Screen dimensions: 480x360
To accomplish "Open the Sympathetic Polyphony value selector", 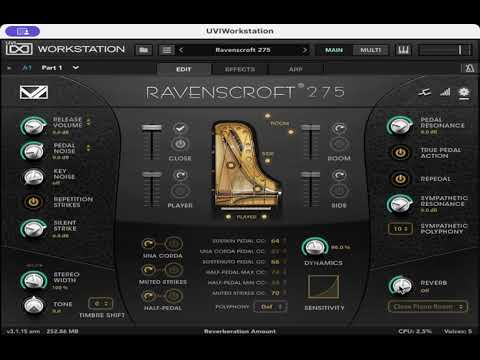I will pyautogui.click(x=400, y=229).
